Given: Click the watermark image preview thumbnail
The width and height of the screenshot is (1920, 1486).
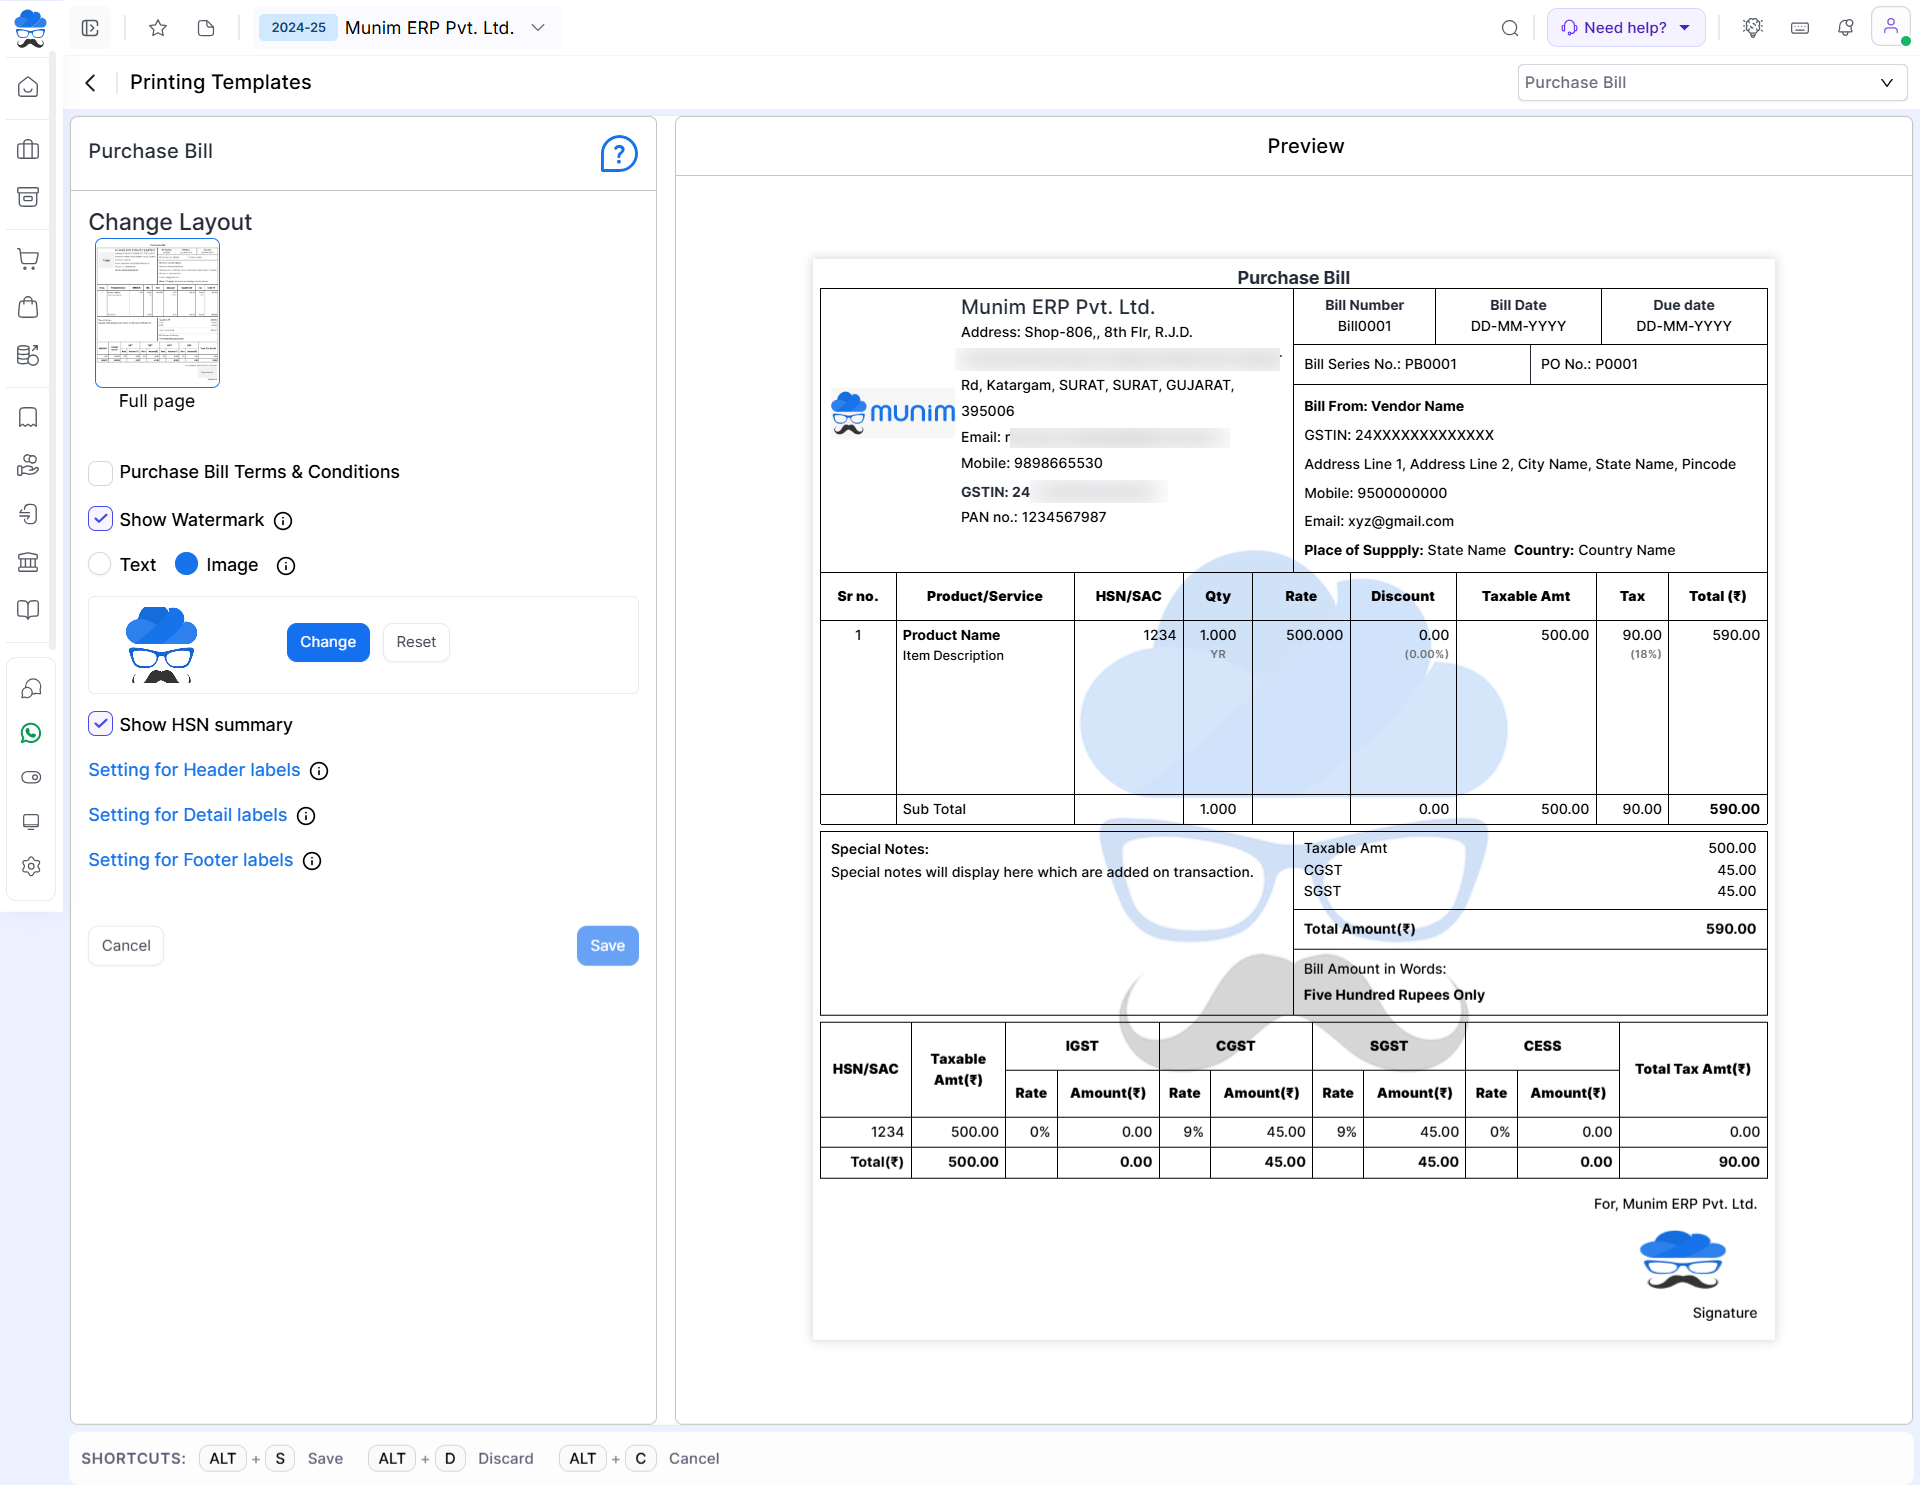Looking at the screenshot, I should 161,644.
